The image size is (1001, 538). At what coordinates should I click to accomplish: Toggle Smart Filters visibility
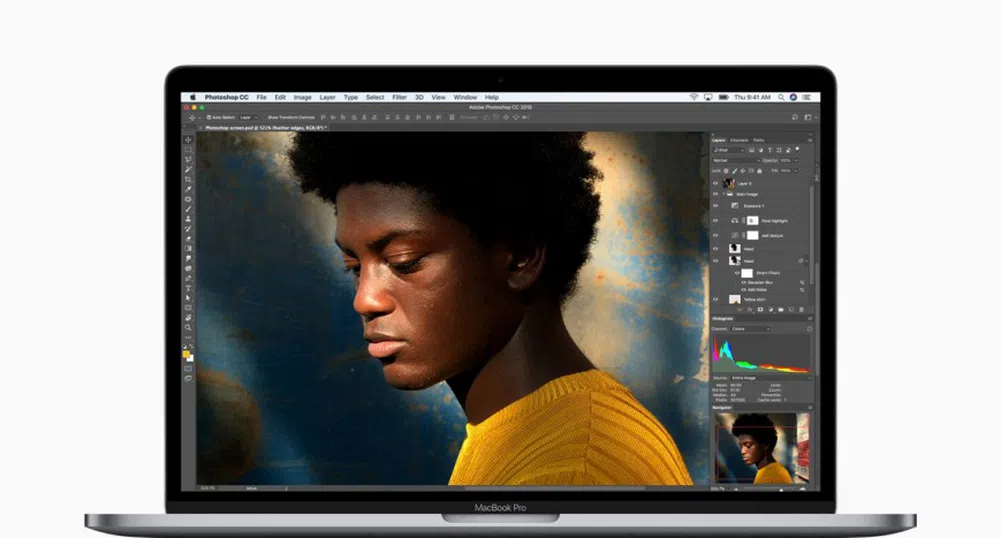pos(737,273)
